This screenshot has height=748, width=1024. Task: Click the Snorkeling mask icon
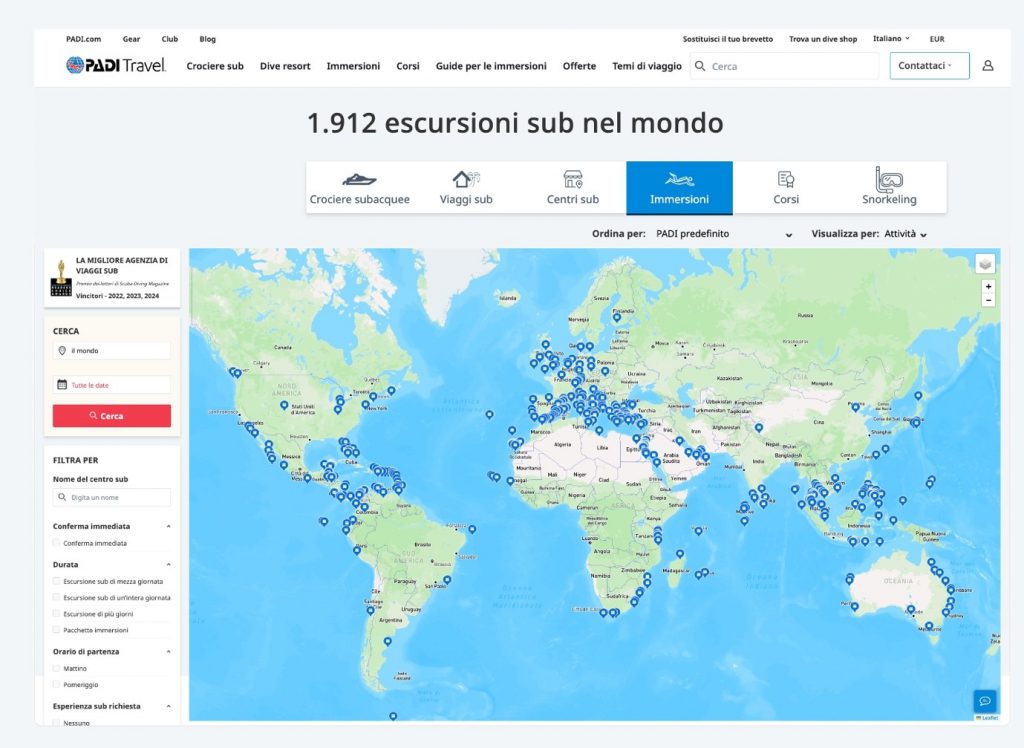tap(888, 182)
